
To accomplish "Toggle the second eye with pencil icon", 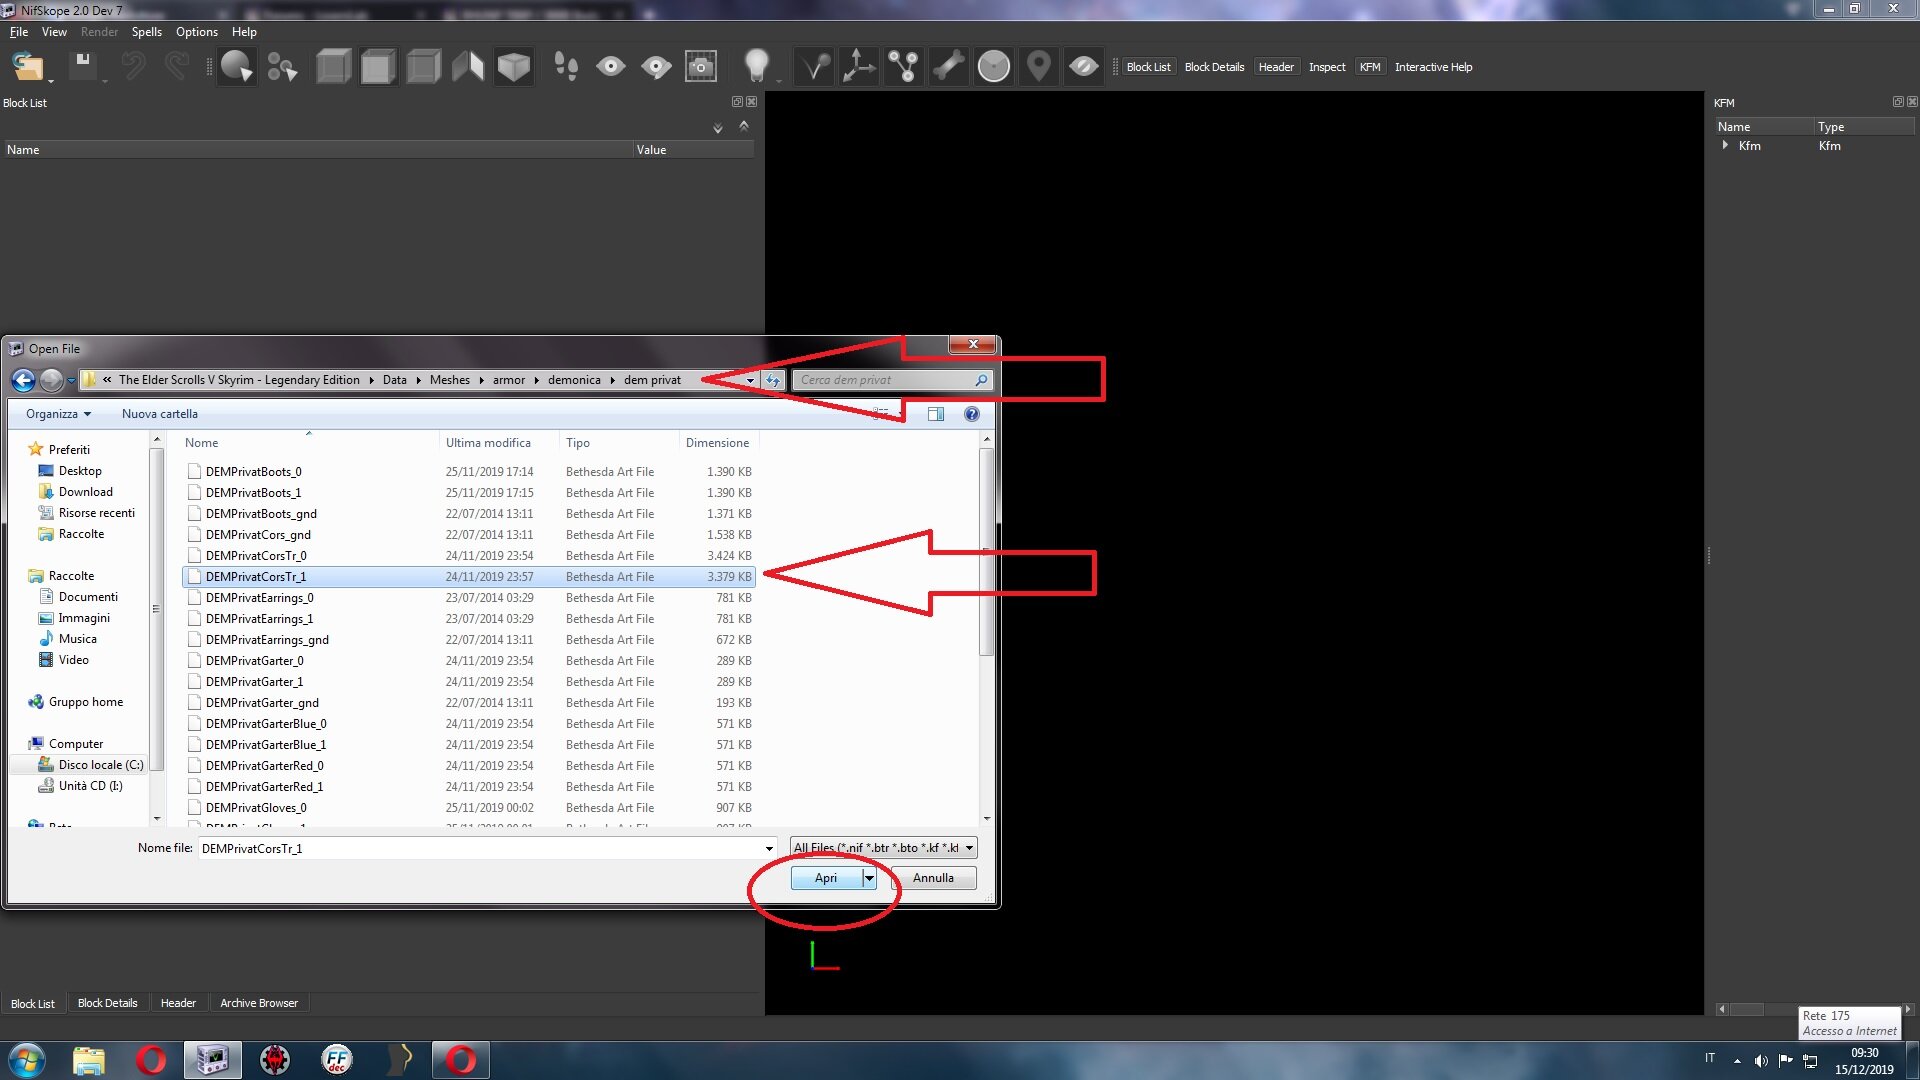I will point(656,67).
